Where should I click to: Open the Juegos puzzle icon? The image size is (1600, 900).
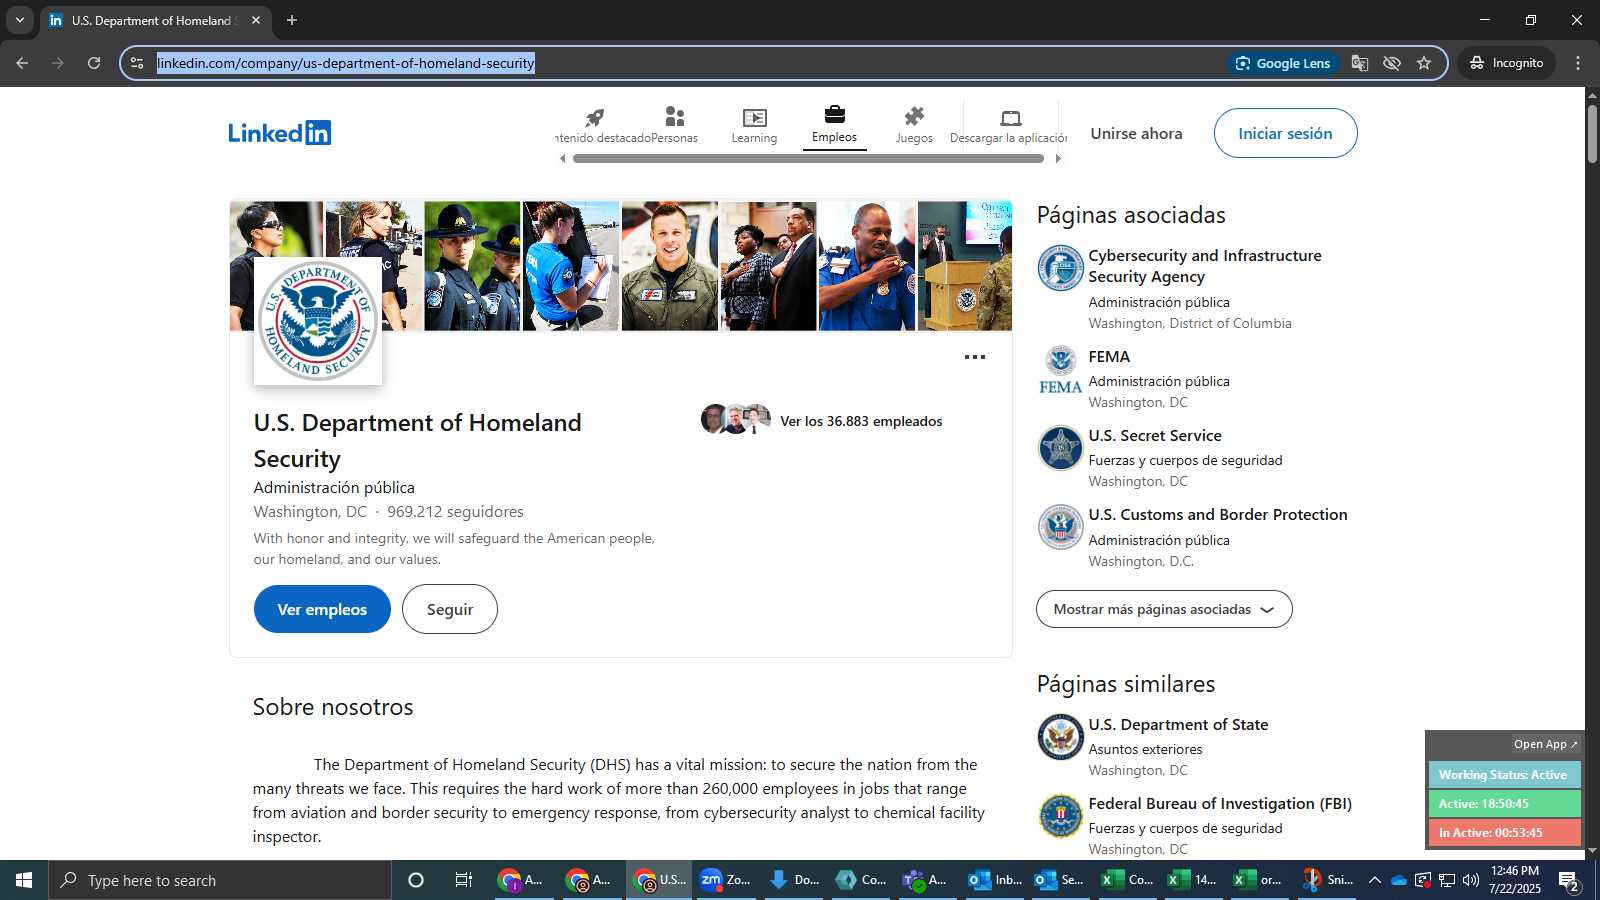[914, 117]
